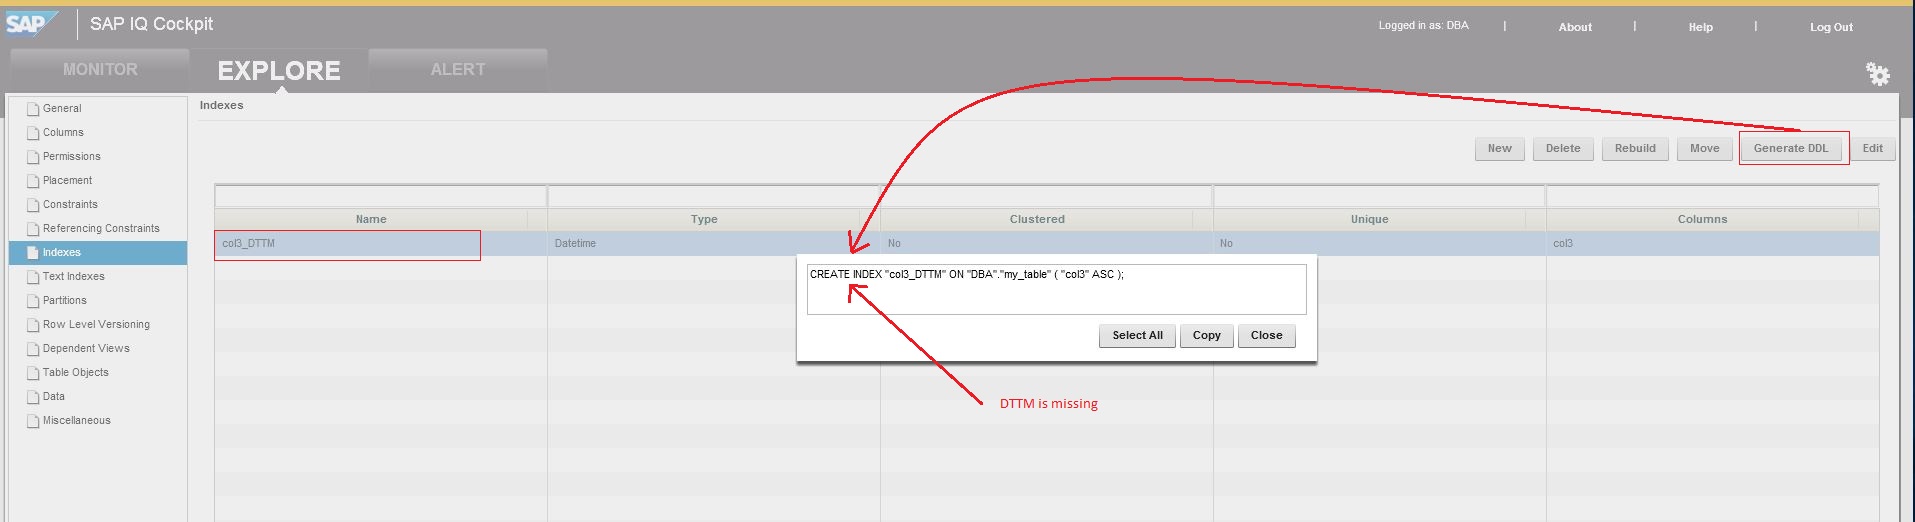Sort by the Type column header
The width and height of the screenshot is (1915, 522).
(704, 219)
